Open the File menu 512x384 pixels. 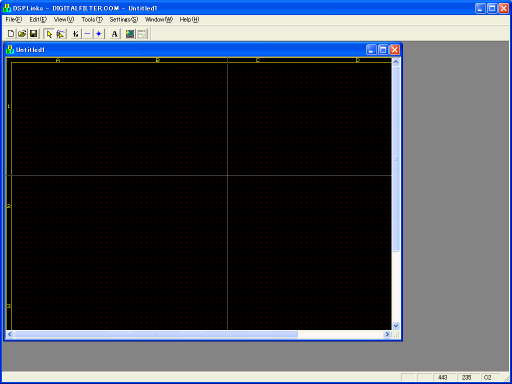click(x=14, y=20)
